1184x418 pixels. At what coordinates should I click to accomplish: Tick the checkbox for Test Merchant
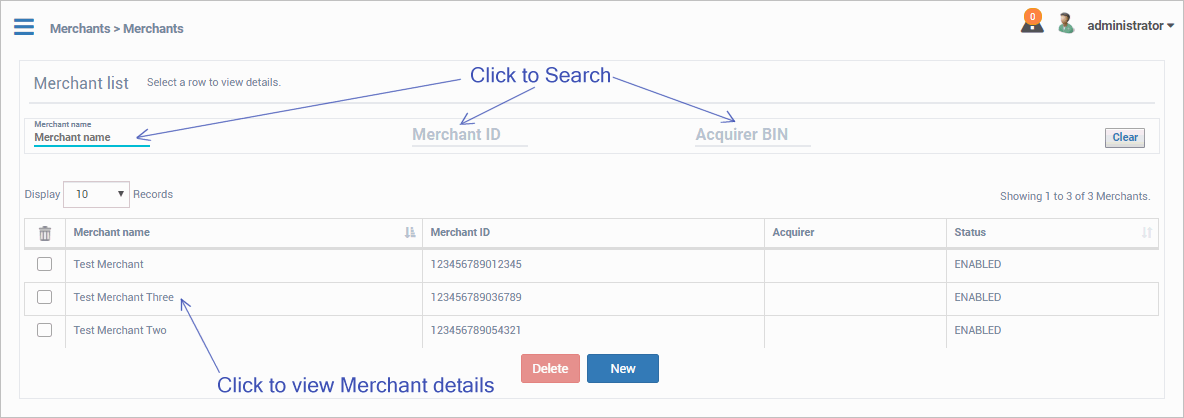(x=44, y=265)
